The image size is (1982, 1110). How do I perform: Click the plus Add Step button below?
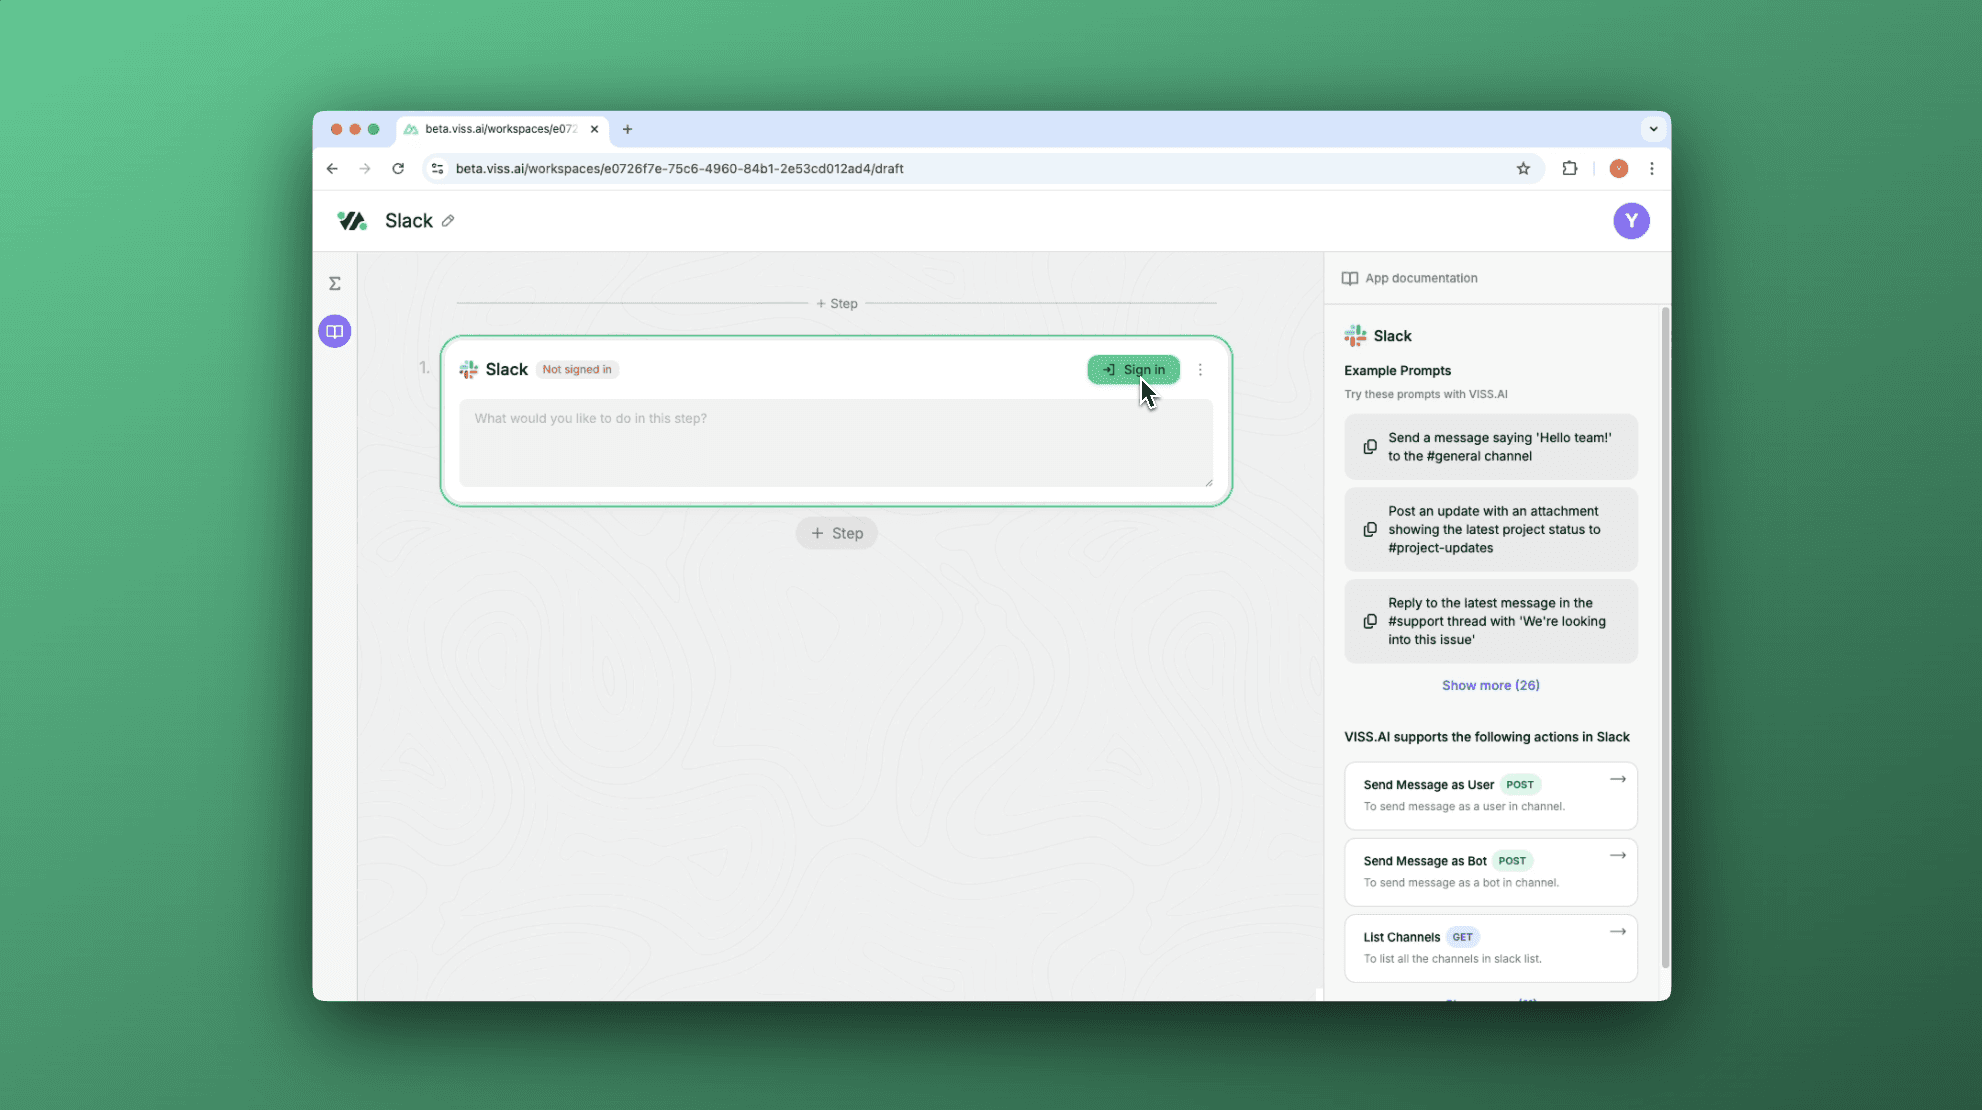(836, 533)
